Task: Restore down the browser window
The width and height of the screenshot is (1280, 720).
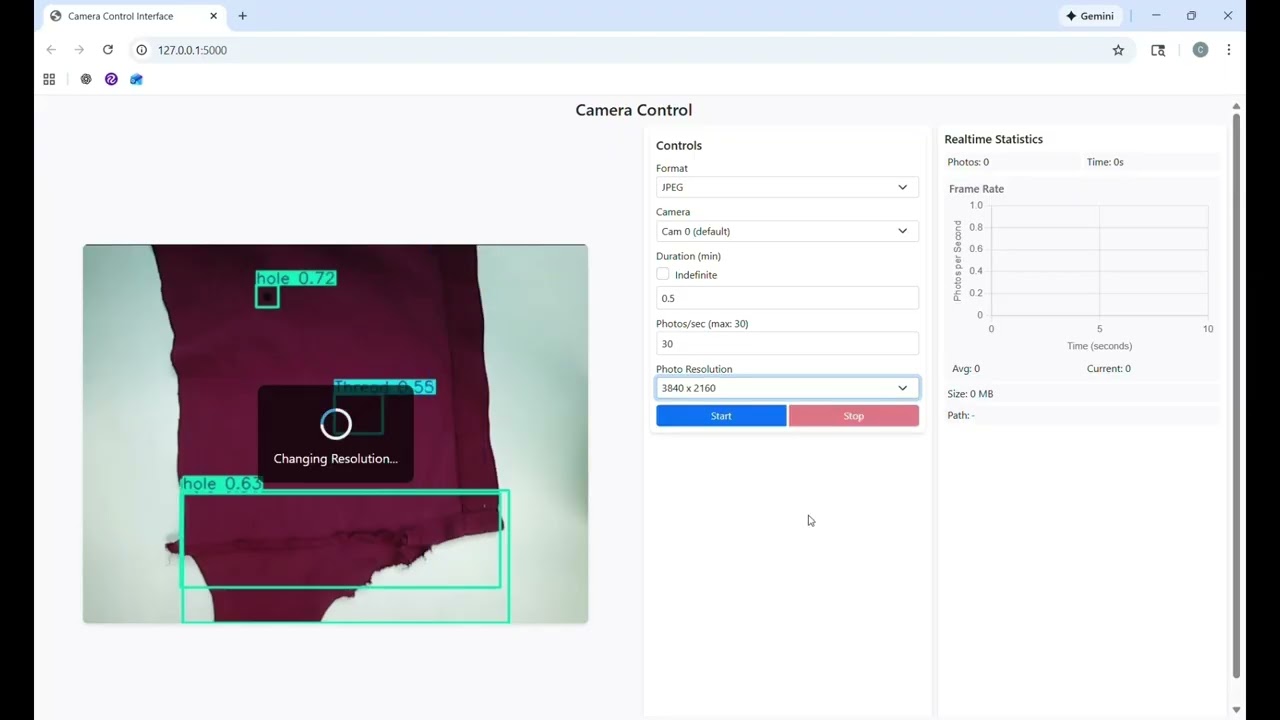Action: 1191,16
